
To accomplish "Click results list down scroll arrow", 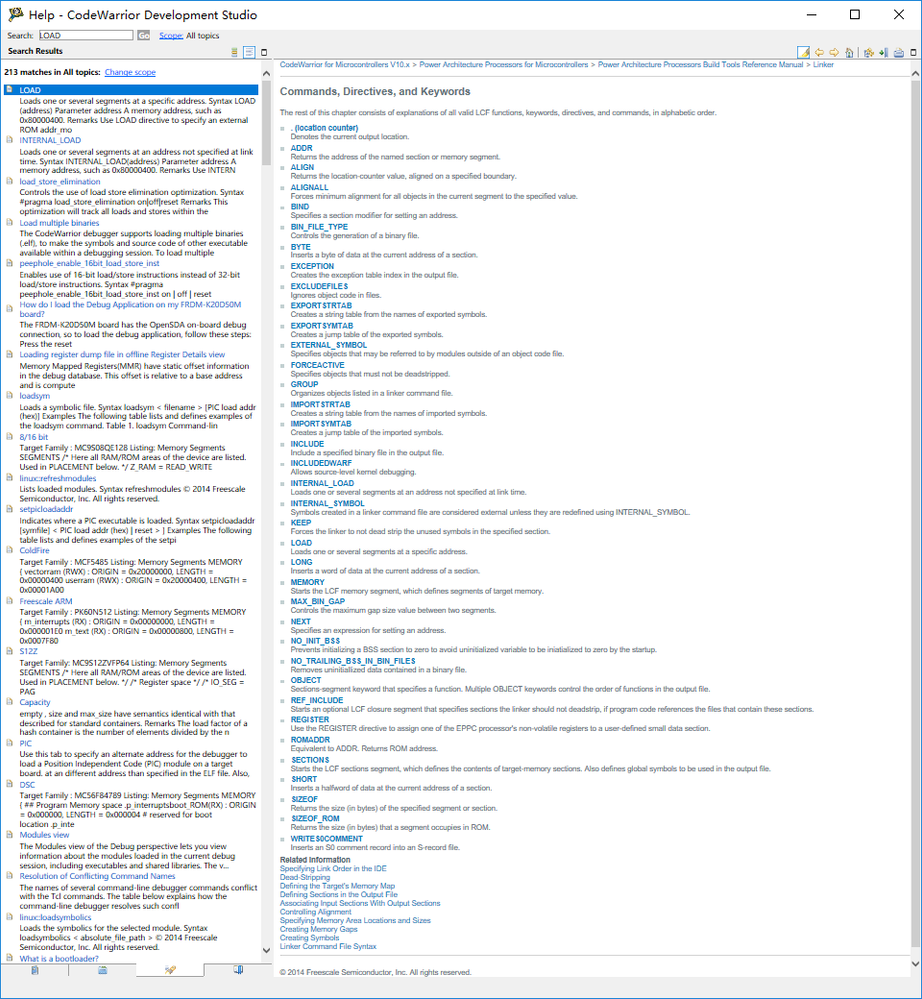I will [266, 951].
